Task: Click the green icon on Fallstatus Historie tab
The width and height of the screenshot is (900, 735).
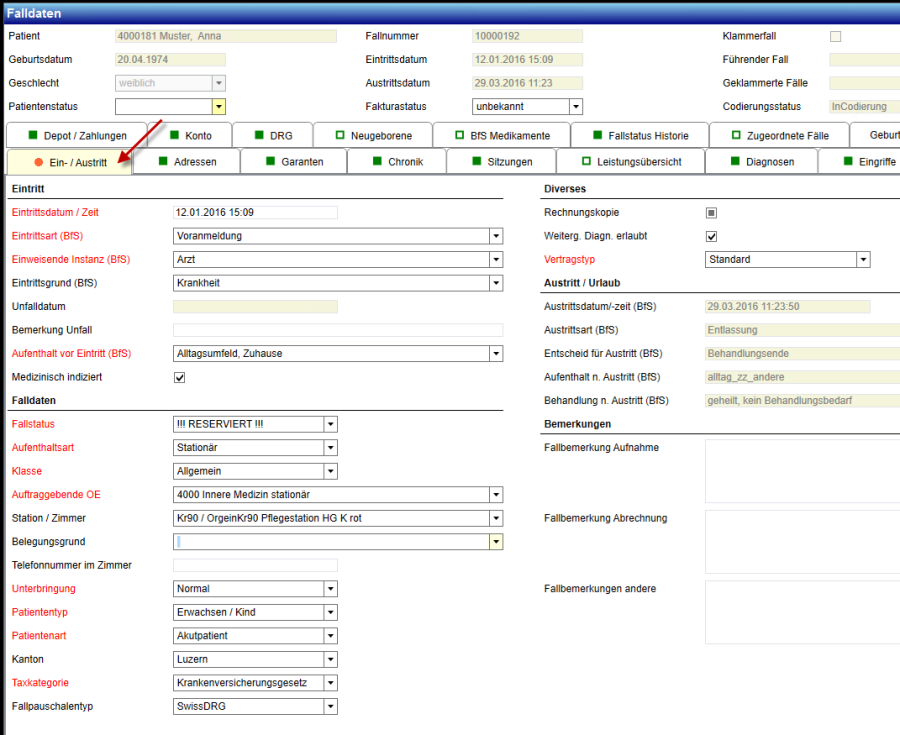Action: (597, 135)
